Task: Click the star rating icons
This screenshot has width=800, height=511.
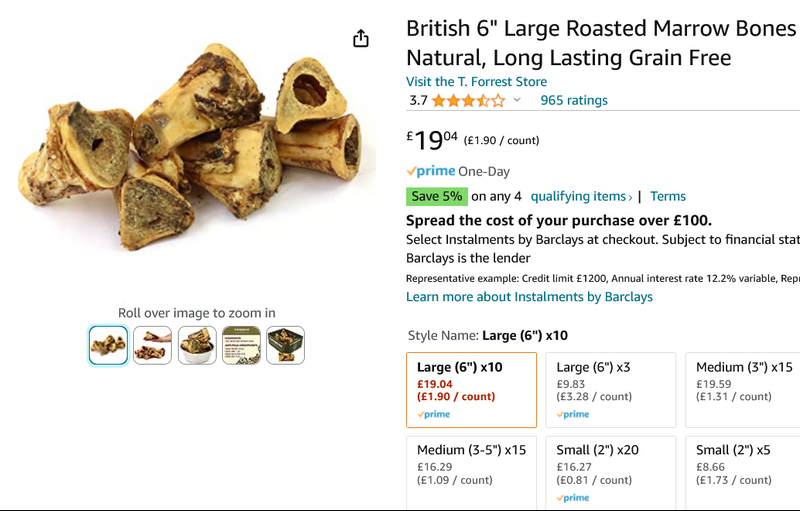Action: pos(468,100)
